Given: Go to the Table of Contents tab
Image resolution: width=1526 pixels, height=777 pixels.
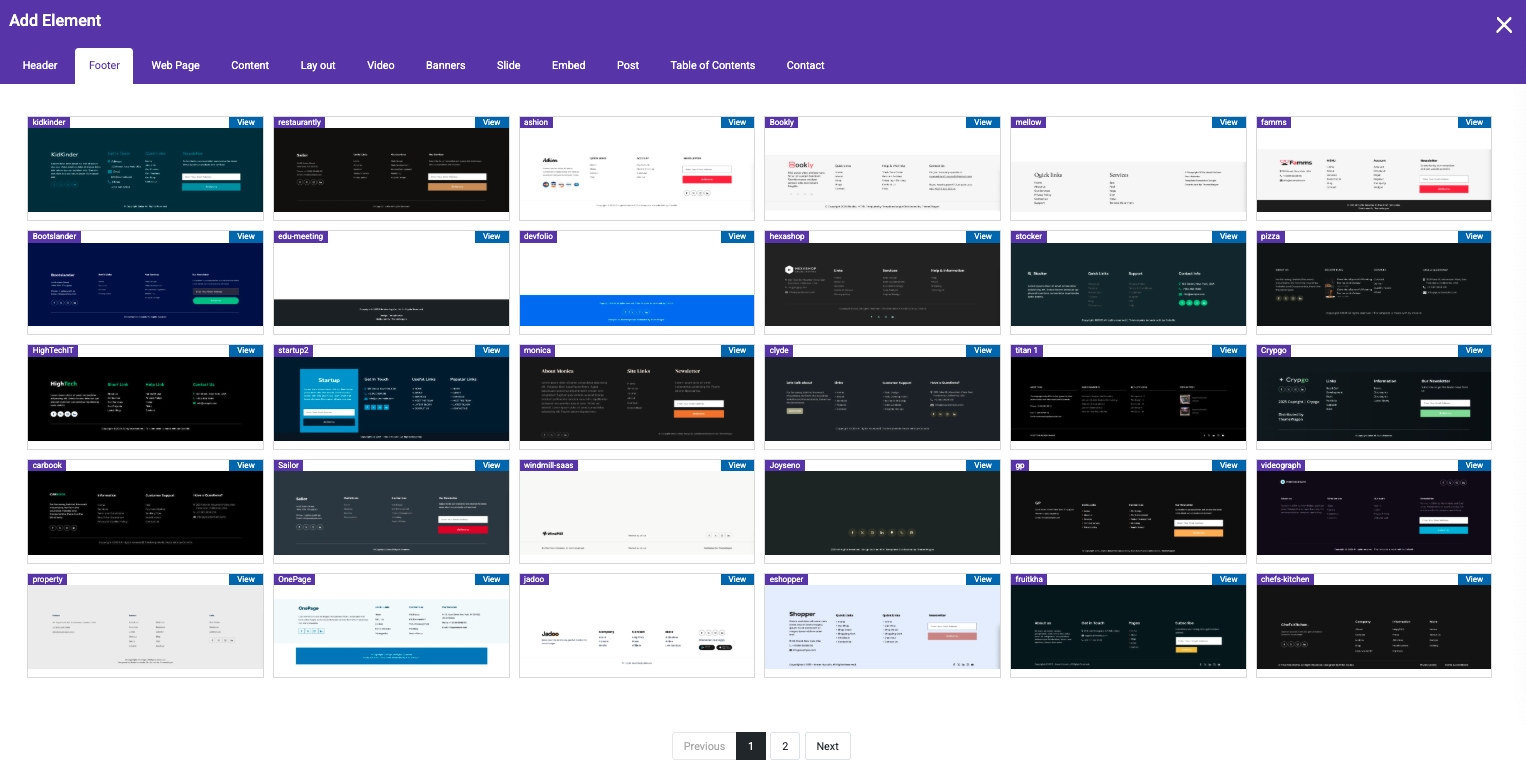Looking at the screenshot, I should pos(712,66).
